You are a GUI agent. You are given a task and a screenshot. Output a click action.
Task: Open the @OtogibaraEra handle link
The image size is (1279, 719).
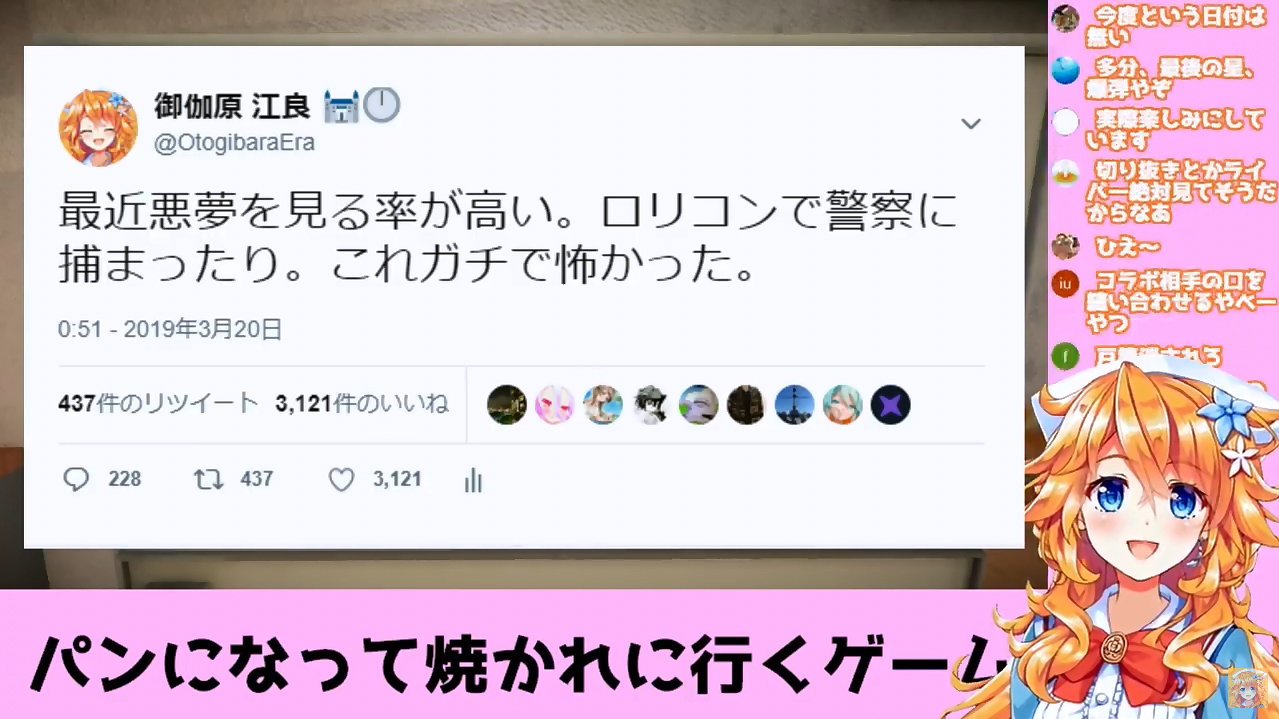[x=234, y=143]
